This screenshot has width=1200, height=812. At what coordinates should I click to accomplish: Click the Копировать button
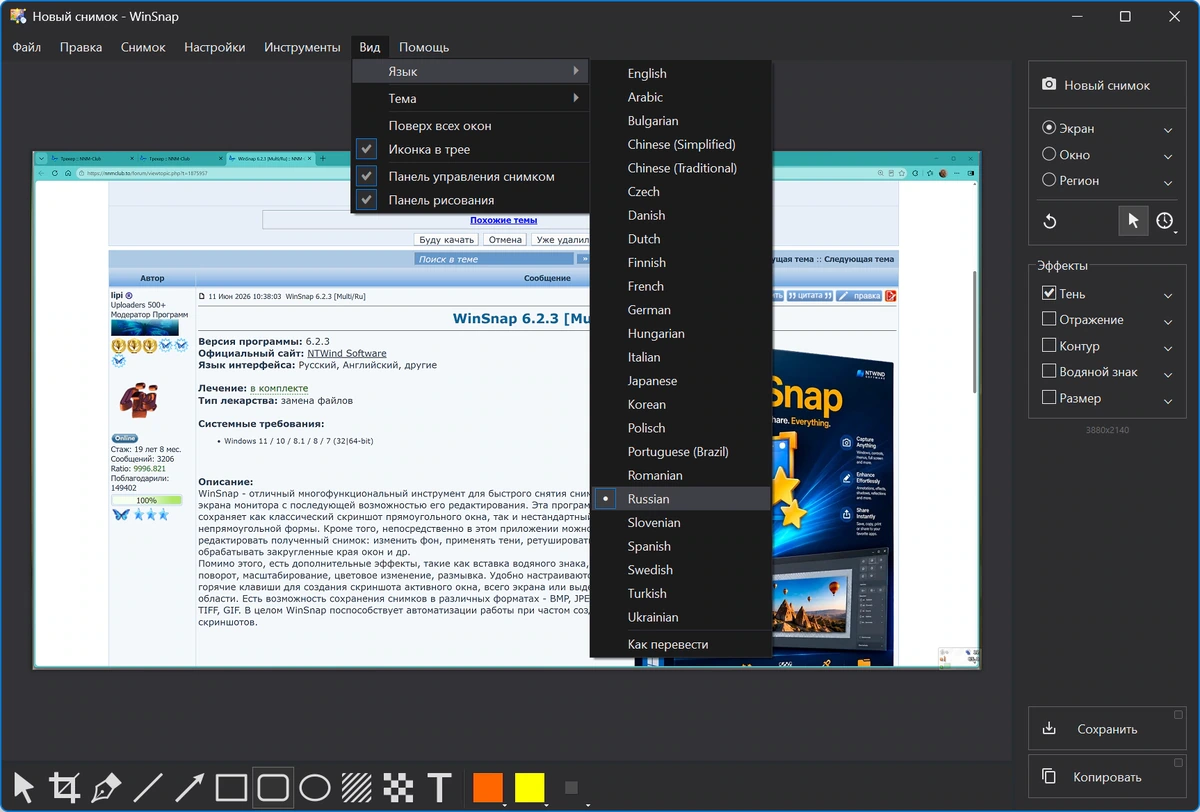pyautogui.click(x=1108, y=777)
